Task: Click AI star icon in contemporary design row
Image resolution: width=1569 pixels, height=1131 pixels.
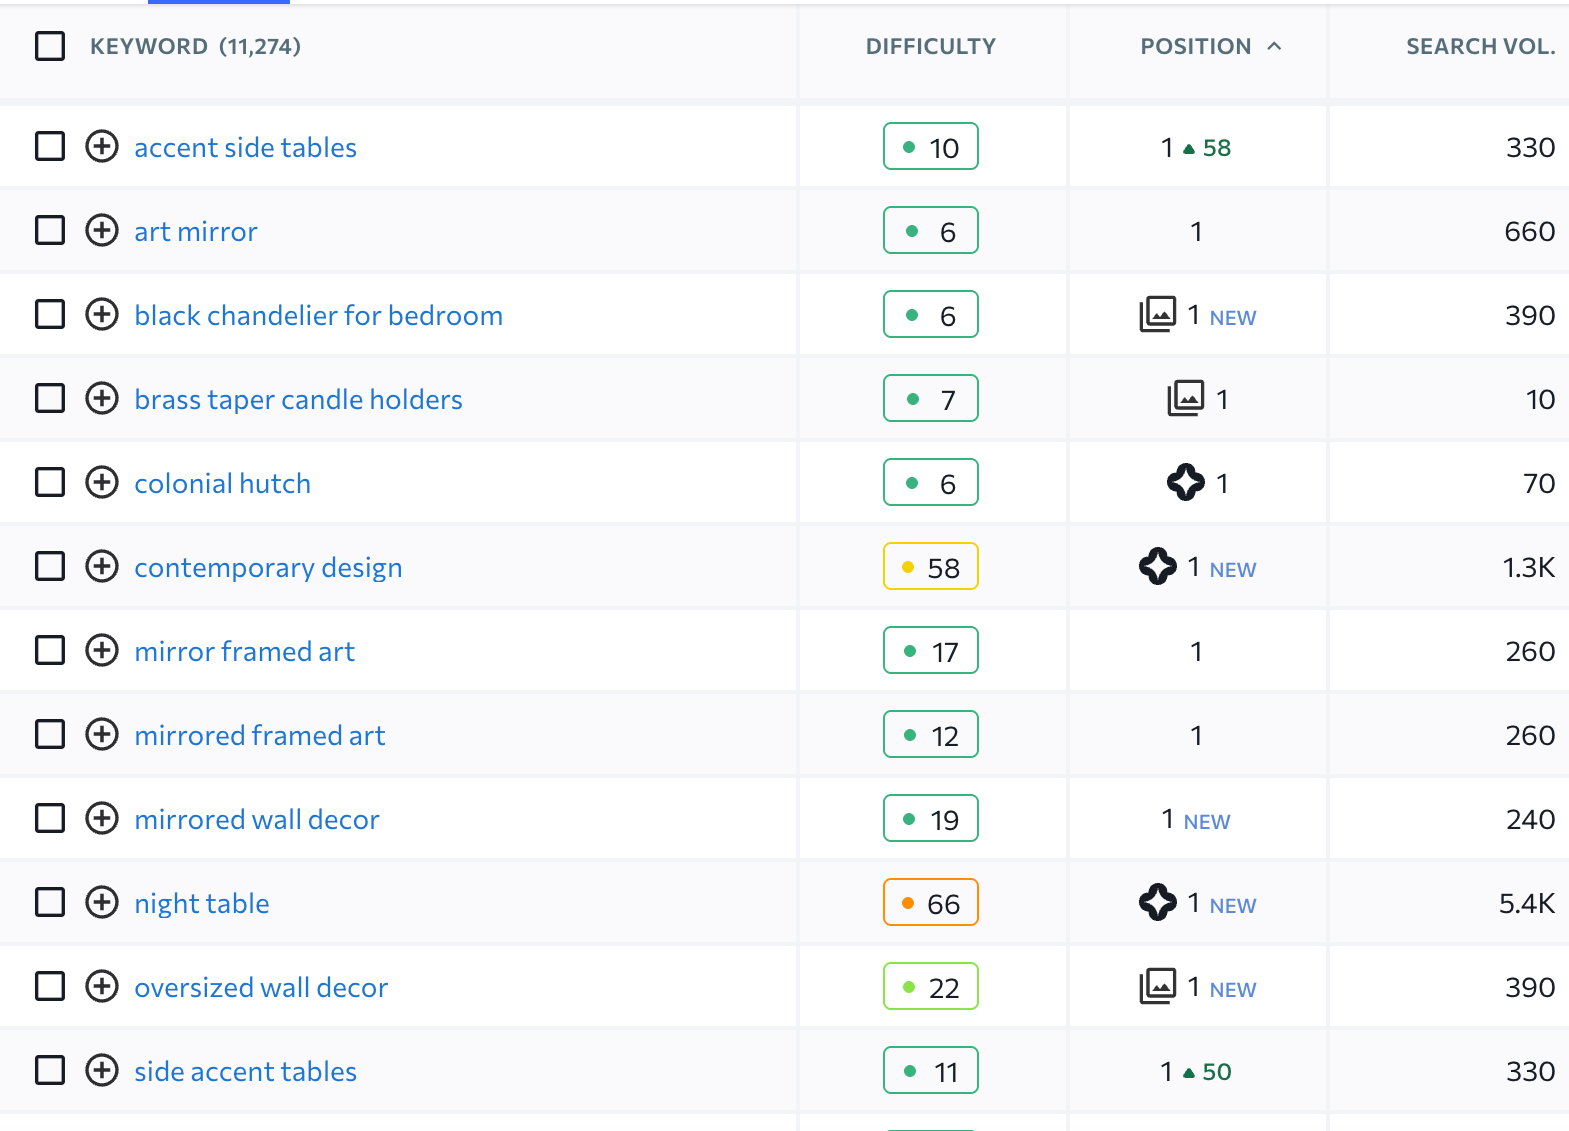Action: (x=1158, y=566)
